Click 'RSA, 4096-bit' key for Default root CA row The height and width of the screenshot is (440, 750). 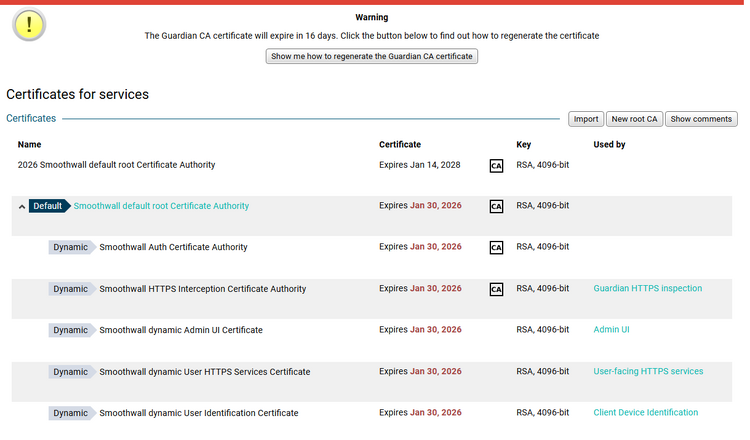[x=543, y=206]
